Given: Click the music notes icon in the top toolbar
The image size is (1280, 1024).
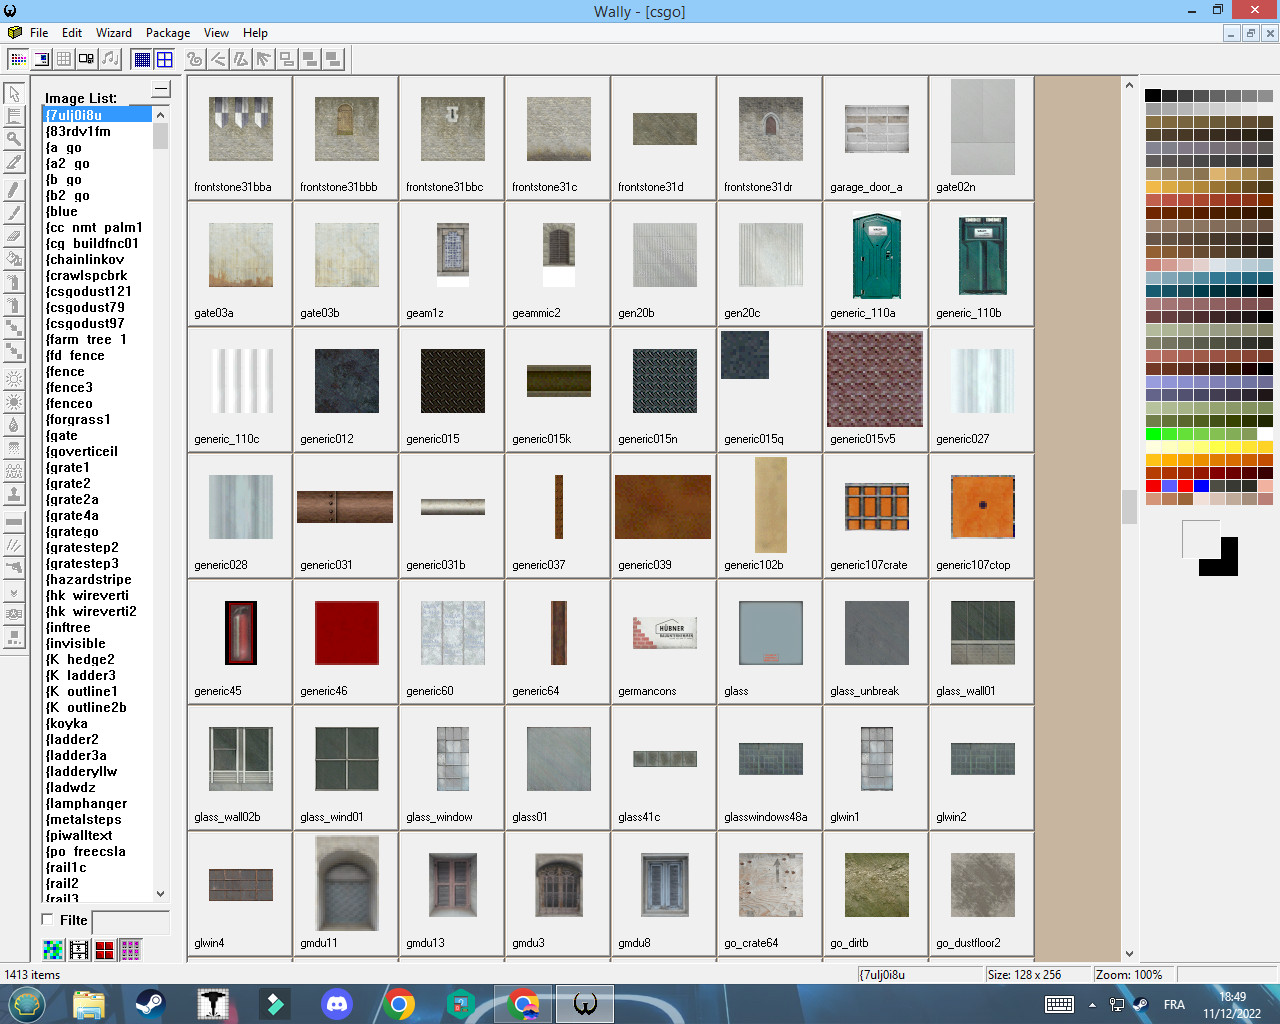Looking at the screenshot, I should (x=110, y=59).
